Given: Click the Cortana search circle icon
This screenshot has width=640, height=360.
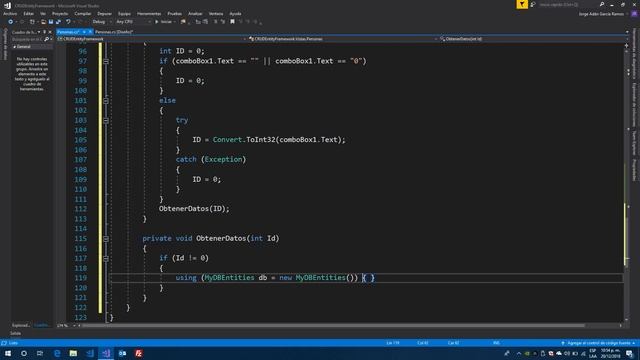Looking at the screenshot, I should click(x=24, y=353).
